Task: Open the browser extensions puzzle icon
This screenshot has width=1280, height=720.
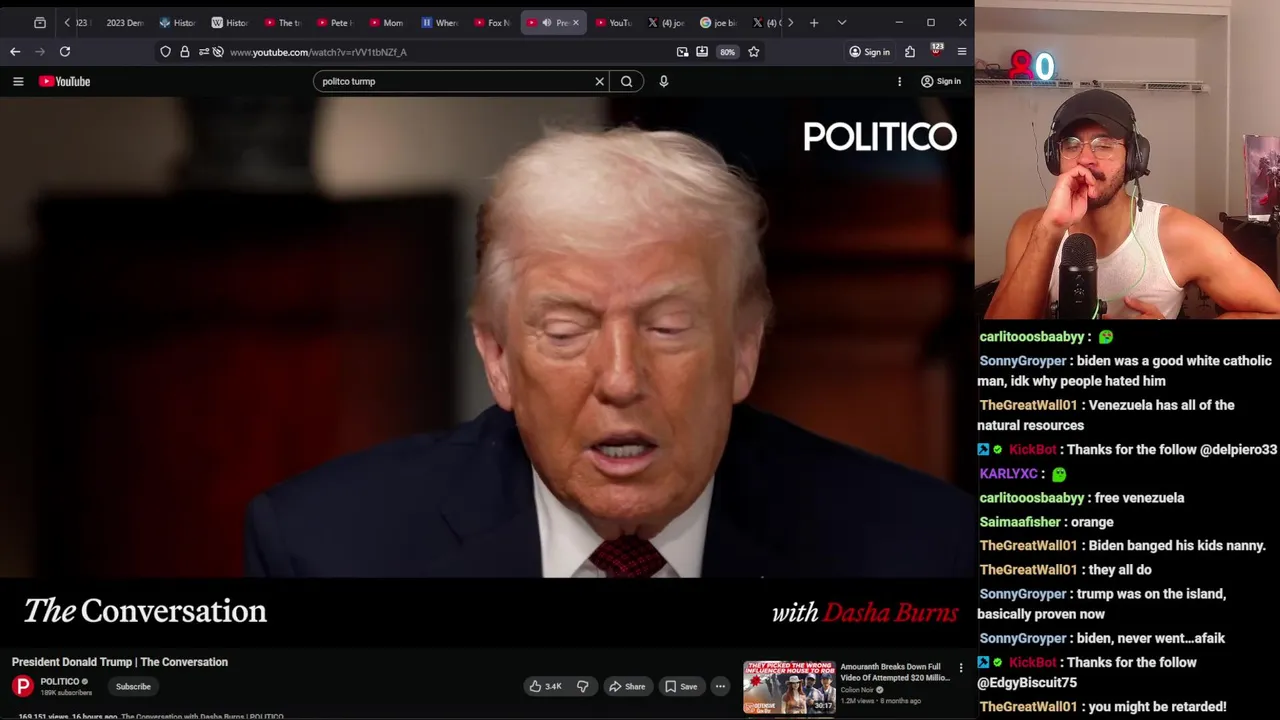Action: 910,51
